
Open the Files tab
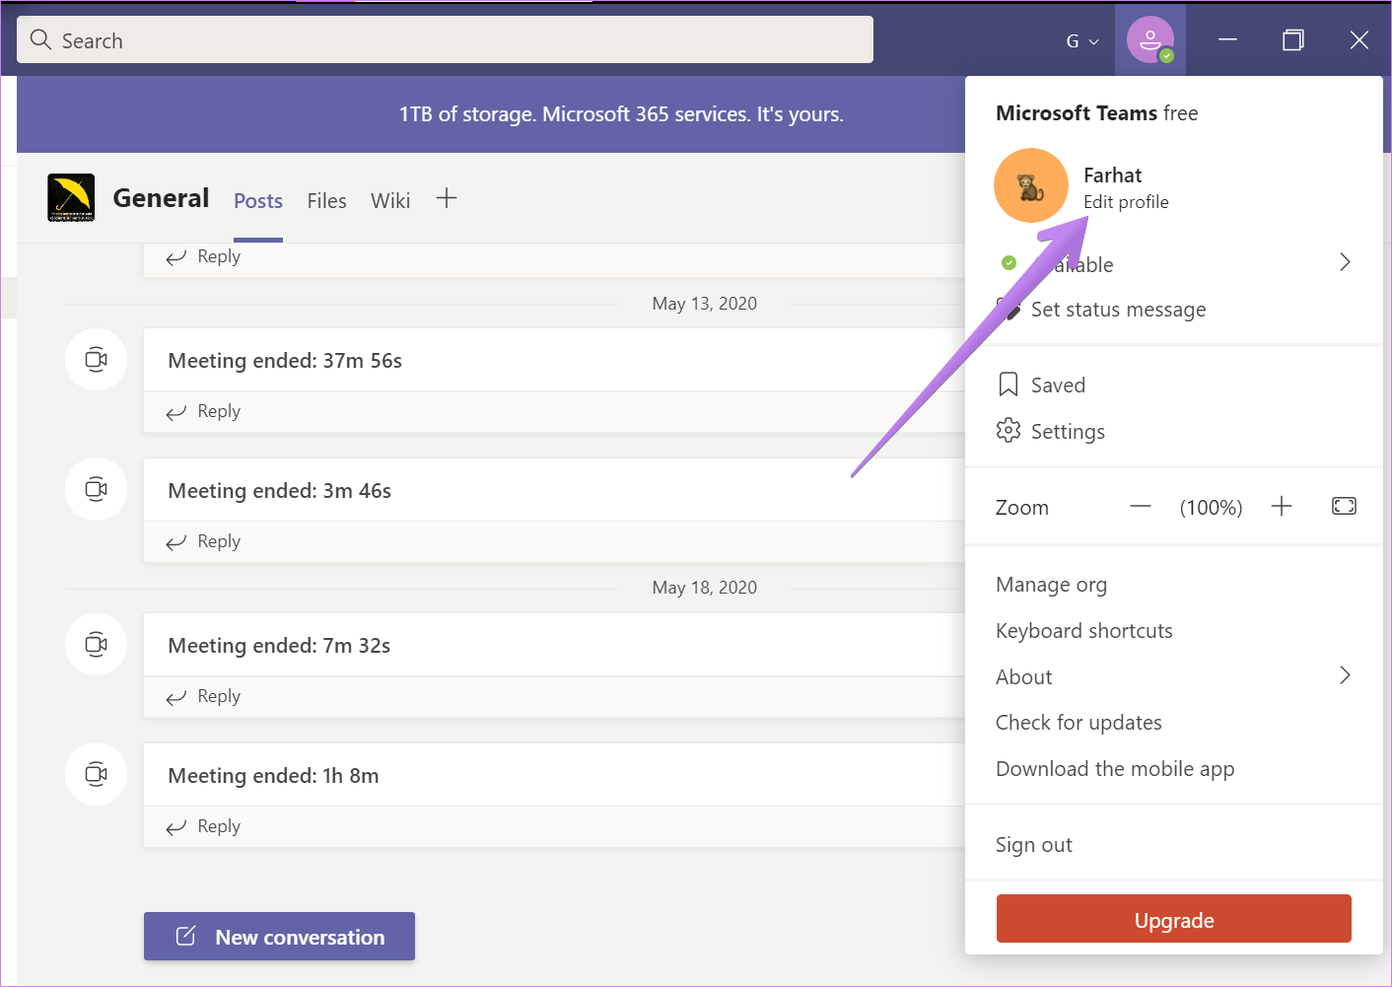[327, 201]
